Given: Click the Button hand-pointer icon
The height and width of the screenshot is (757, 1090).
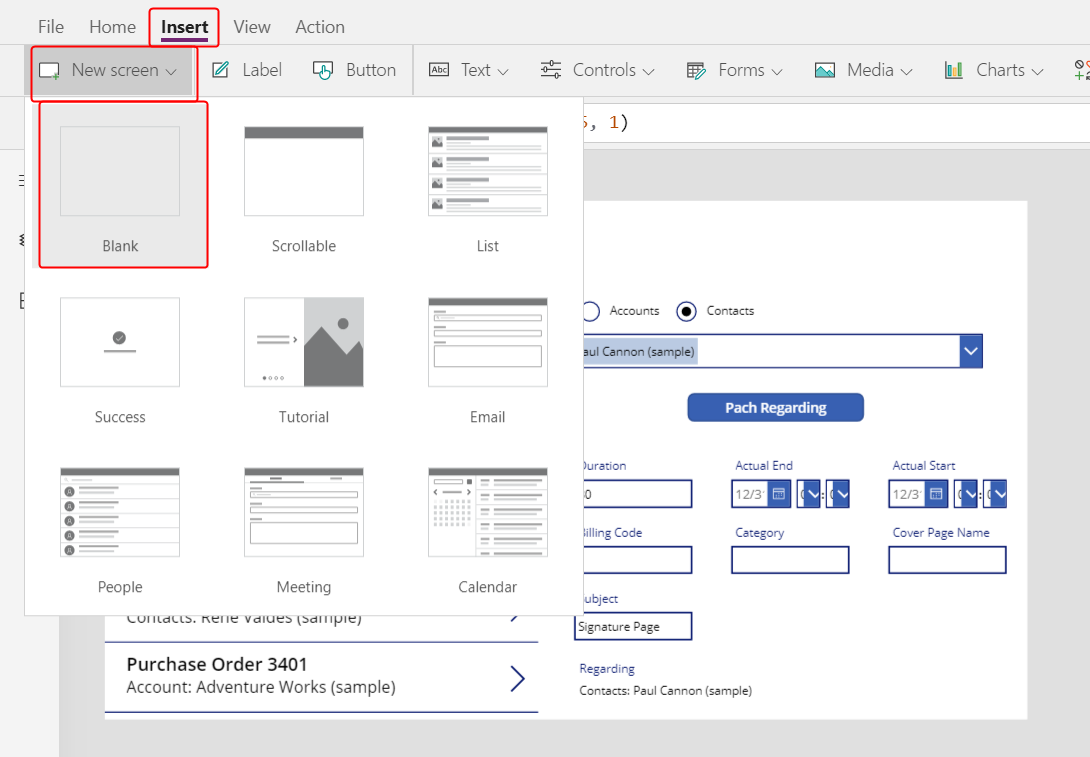Looking at the screenshot, I should point(323,70).
